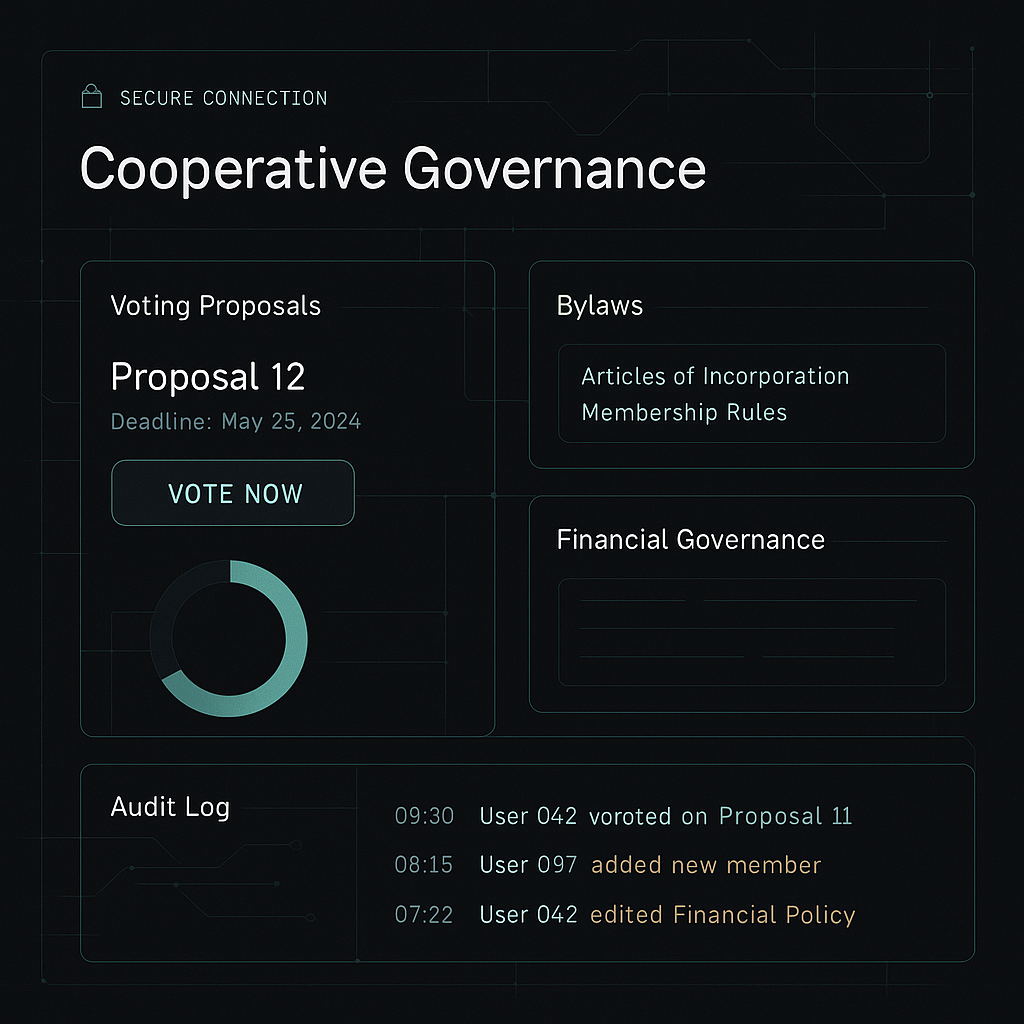Click the Deadline May 25, 2024 text
Viewport: 1024px width, 1024px height.
pos(235,421)
